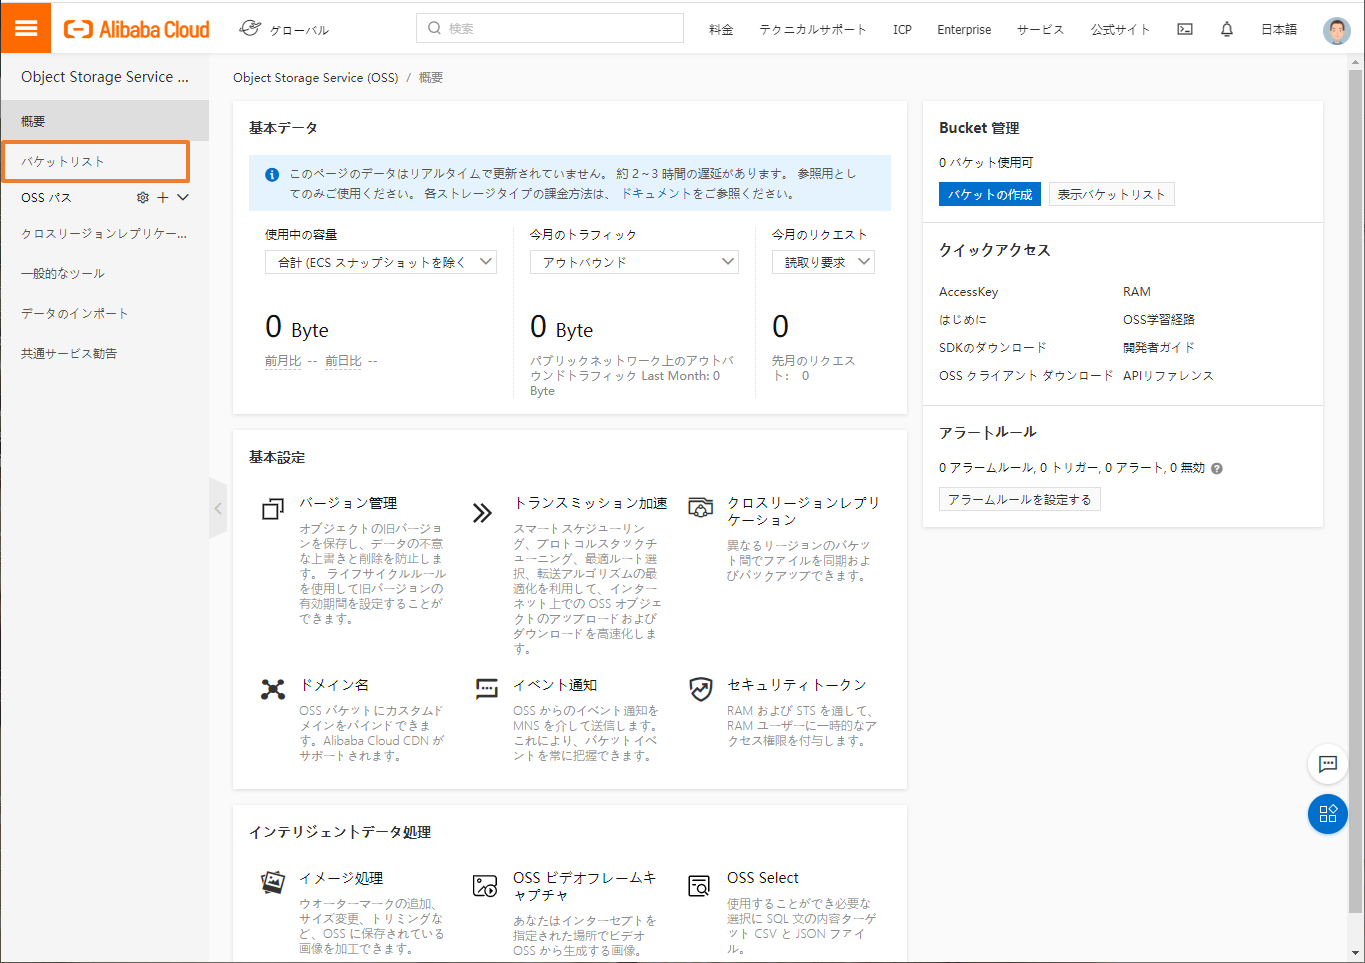Click 表示バケットリスト button
The height and width of the screenshot is (963, 1365).
tap(1111, 194)
